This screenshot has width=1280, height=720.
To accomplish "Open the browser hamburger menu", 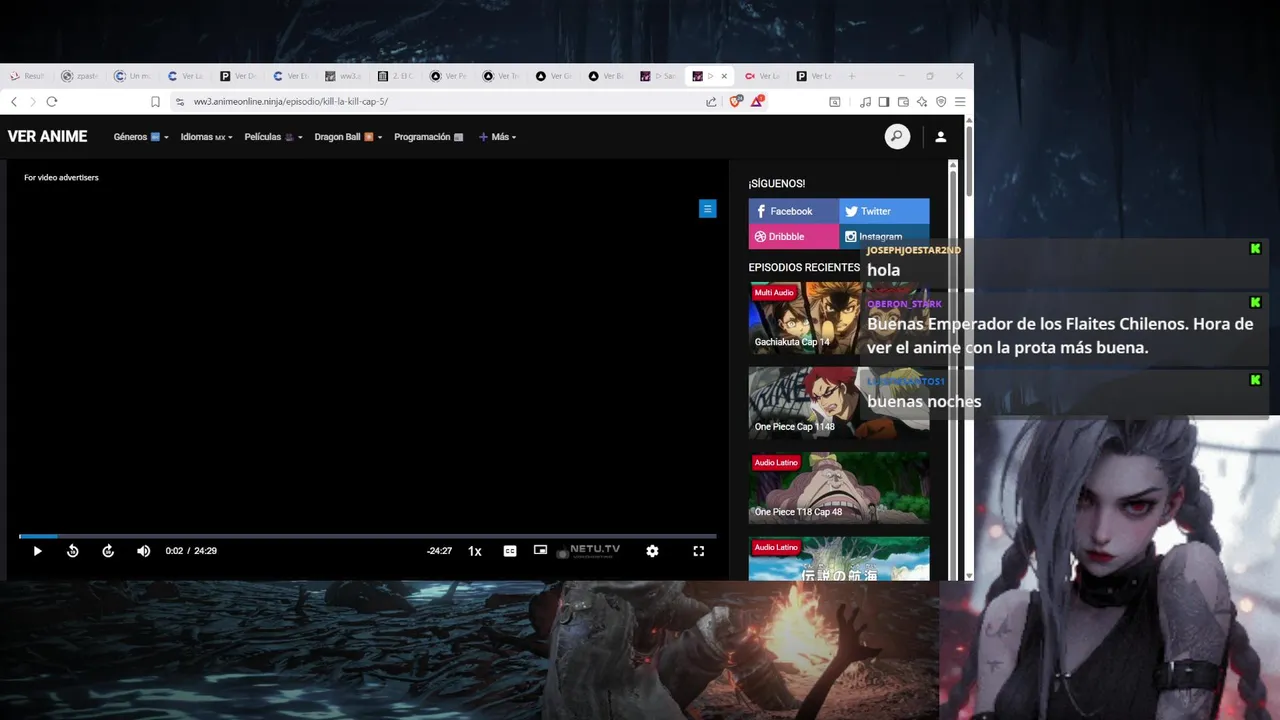I will [x=960, y=101].
